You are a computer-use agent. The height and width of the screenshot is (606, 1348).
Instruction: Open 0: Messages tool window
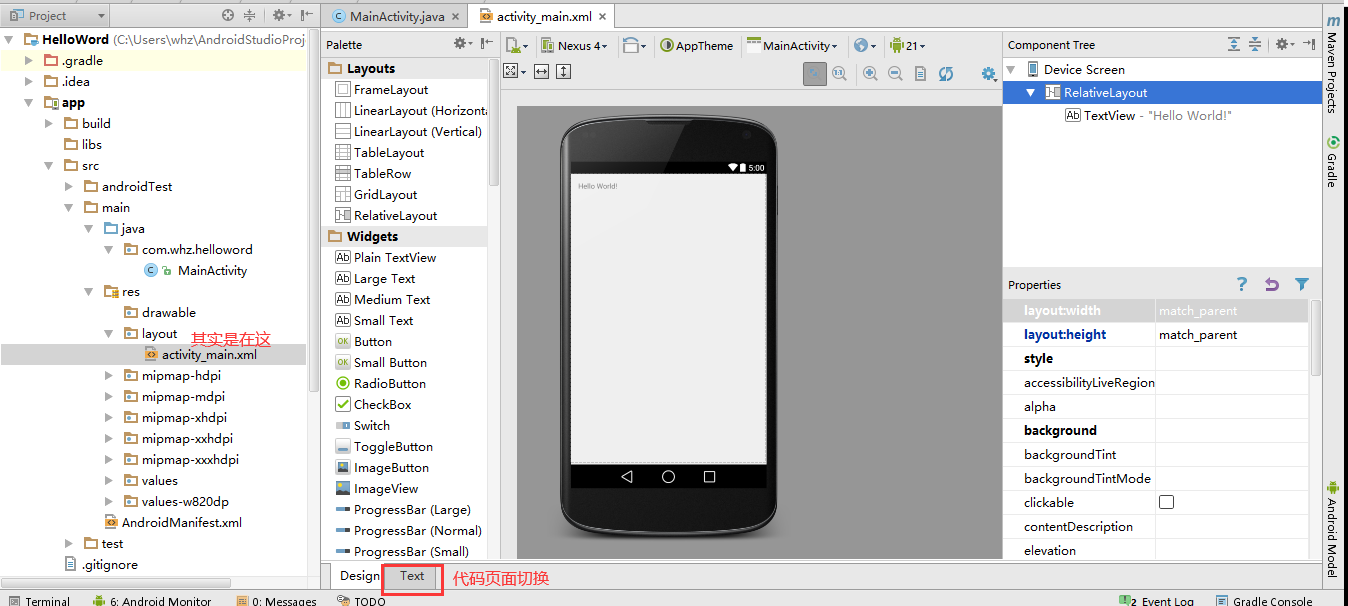[277, 601]
